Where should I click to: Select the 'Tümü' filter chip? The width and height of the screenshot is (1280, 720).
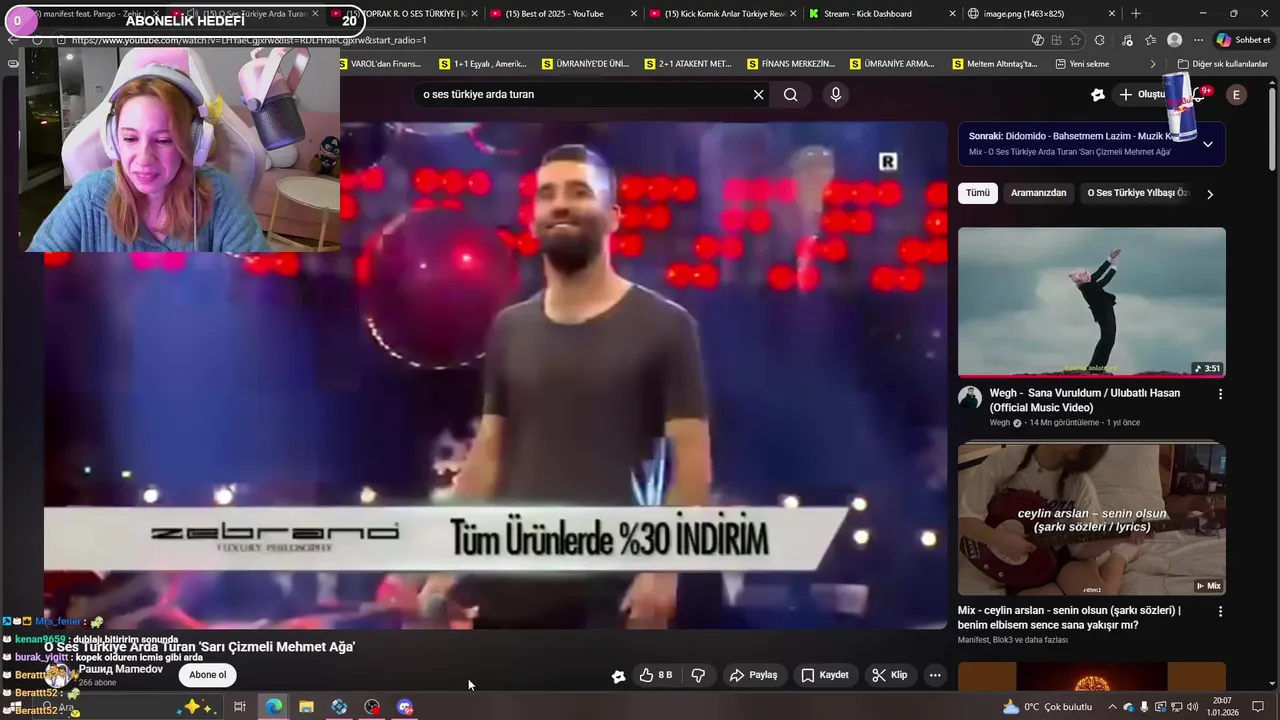pyautogui.click(x=978, y=193)
